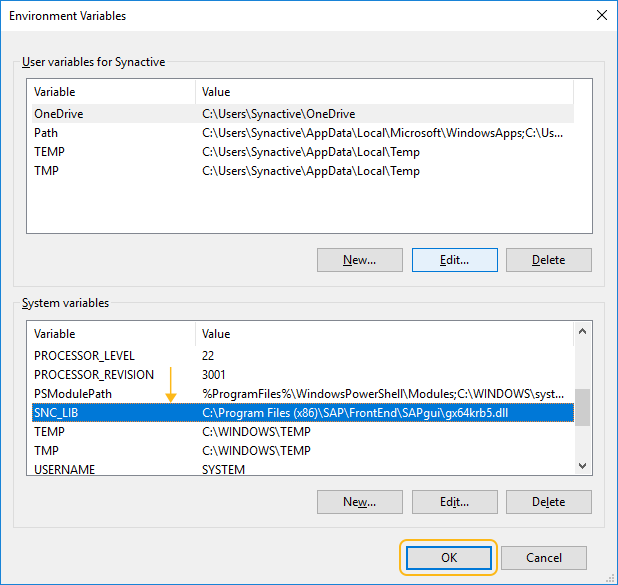This screenshot has width=618, height=585.
Task: Select the PROCESSOR_LEVEL system variable
Action: click(303, 356)
